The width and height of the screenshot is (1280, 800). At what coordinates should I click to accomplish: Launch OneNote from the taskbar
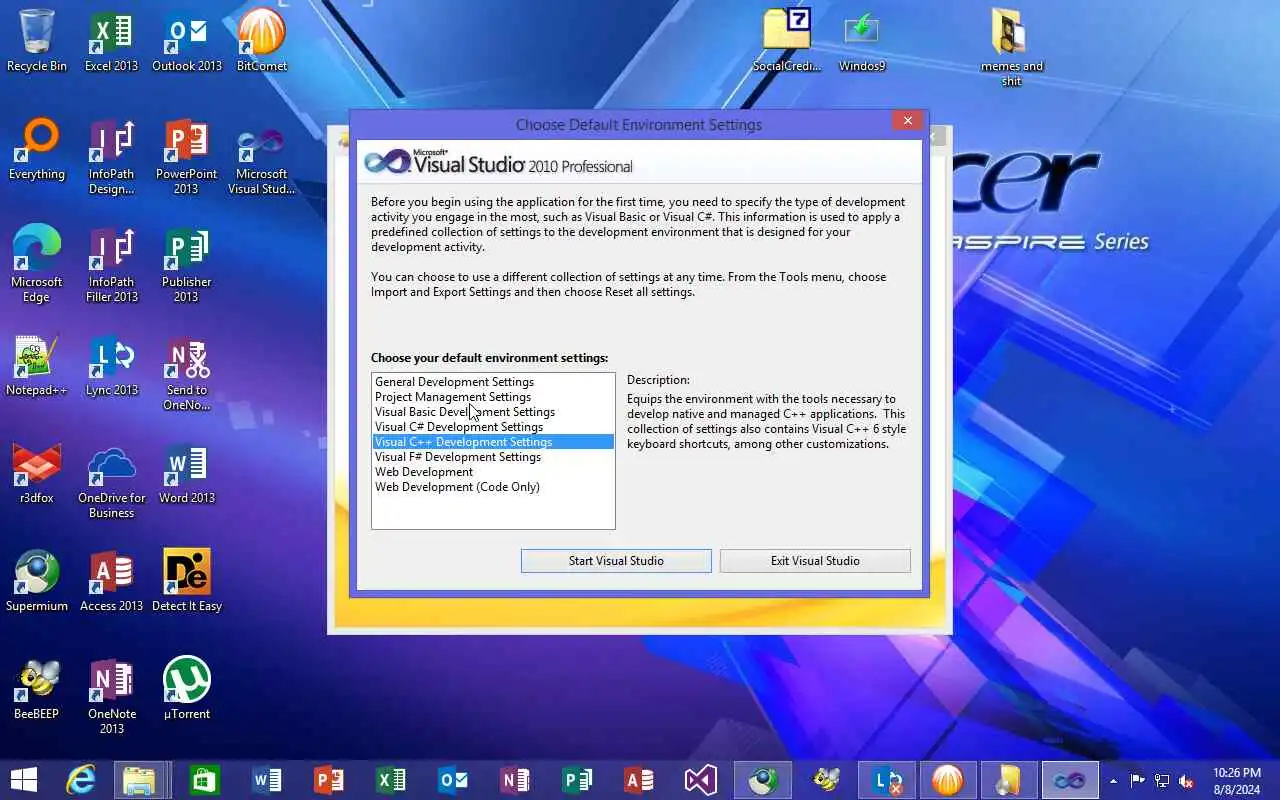[x=514, y=780]
